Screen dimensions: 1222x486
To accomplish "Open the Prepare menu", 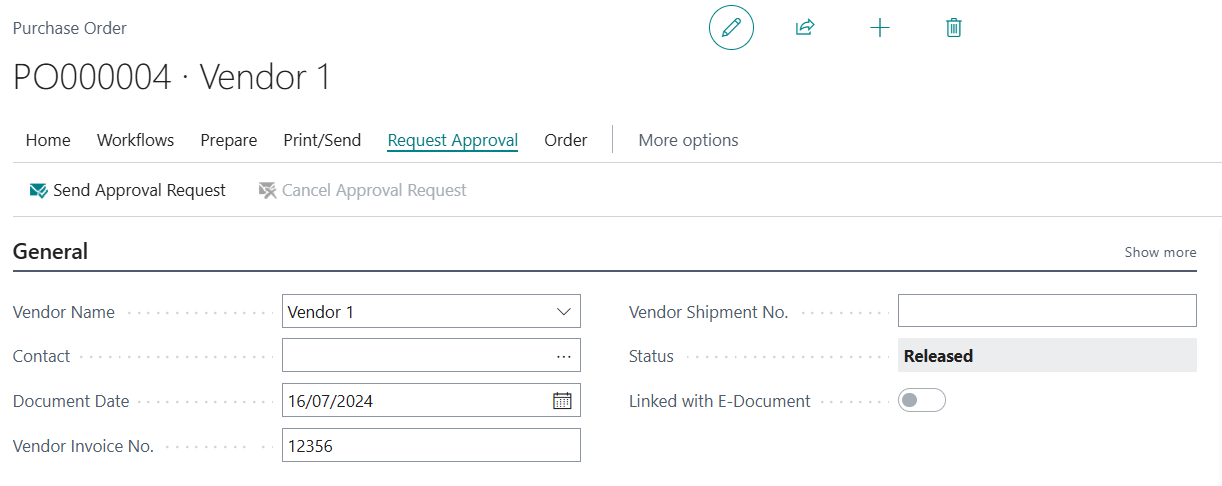I will (228, 140).
